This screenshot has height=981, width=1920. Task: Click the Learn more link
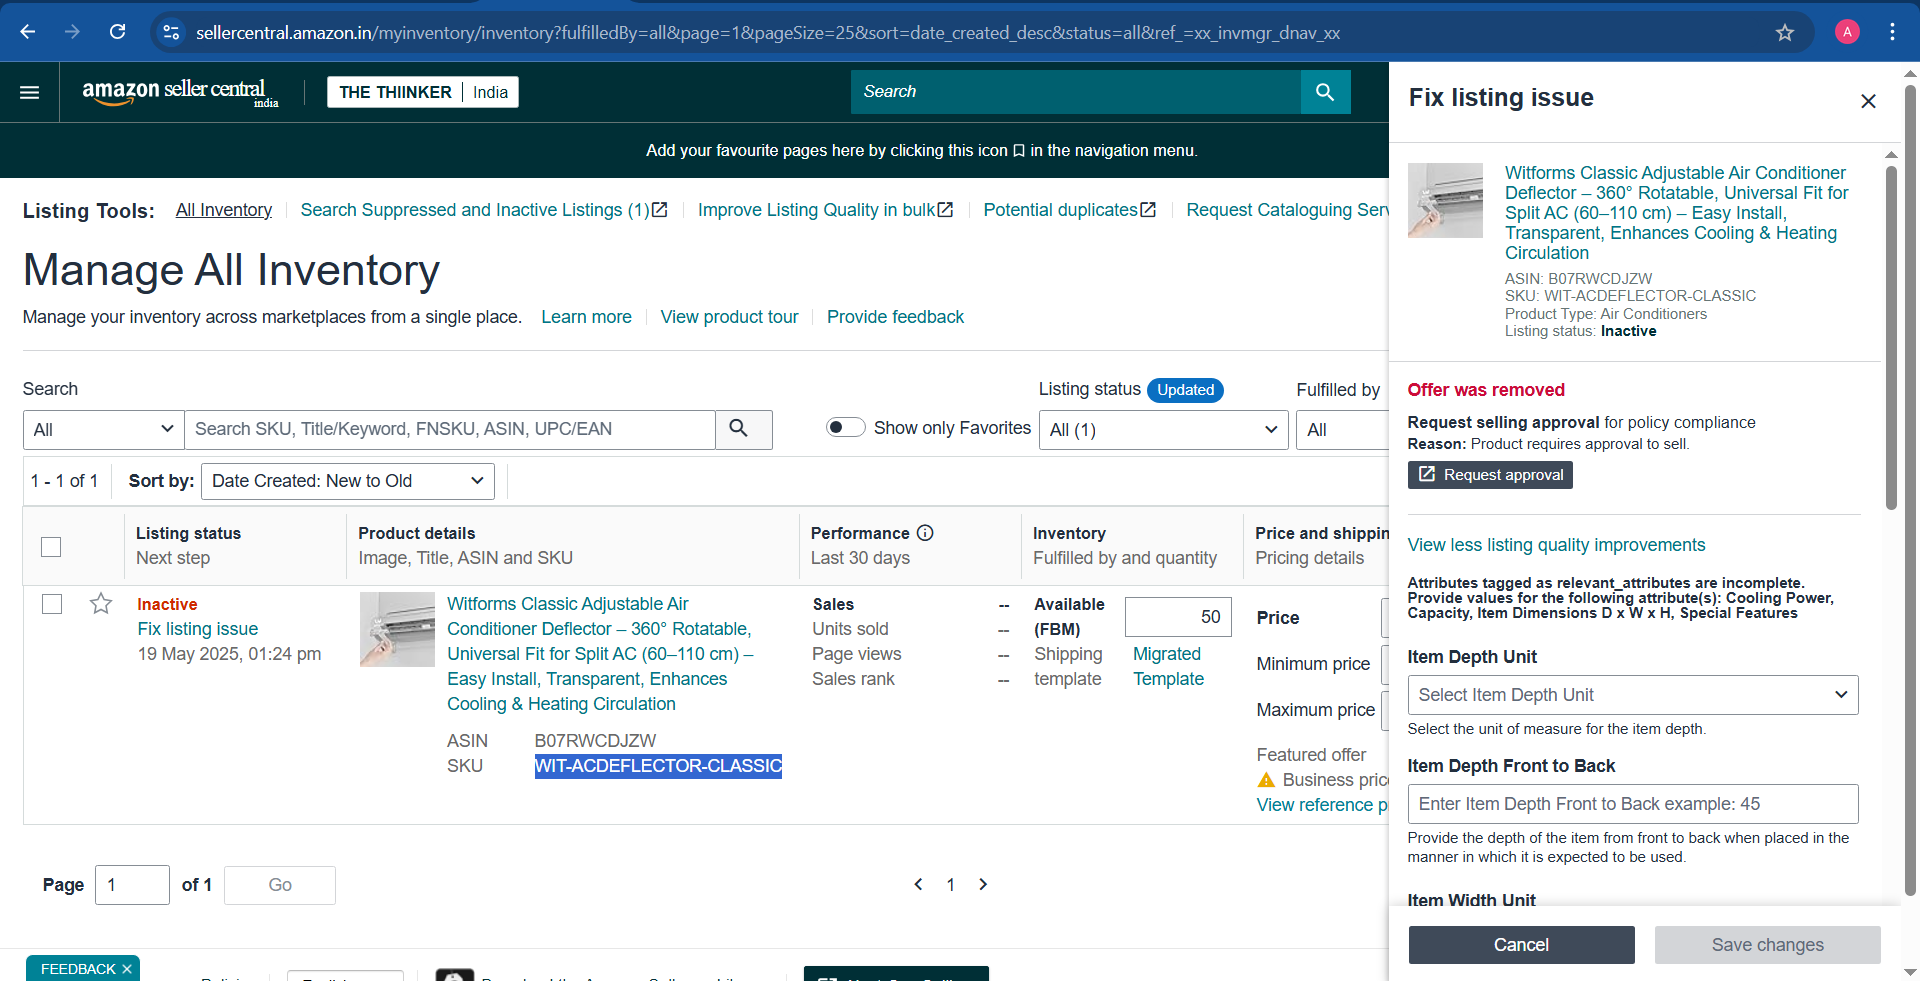click(x=586, y=317)
